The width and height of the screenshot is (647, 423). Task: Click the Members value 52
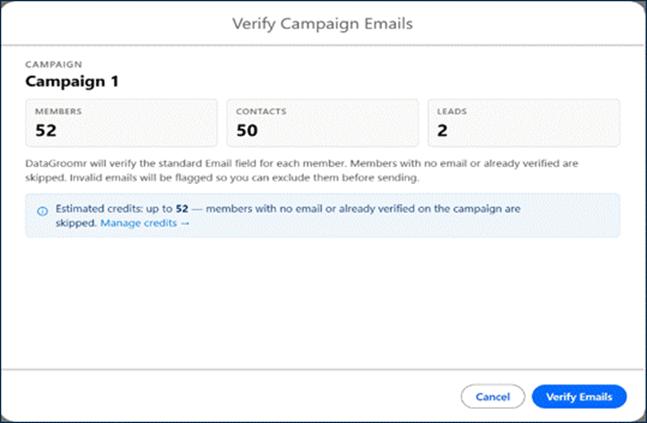click(x=46, y=130)
